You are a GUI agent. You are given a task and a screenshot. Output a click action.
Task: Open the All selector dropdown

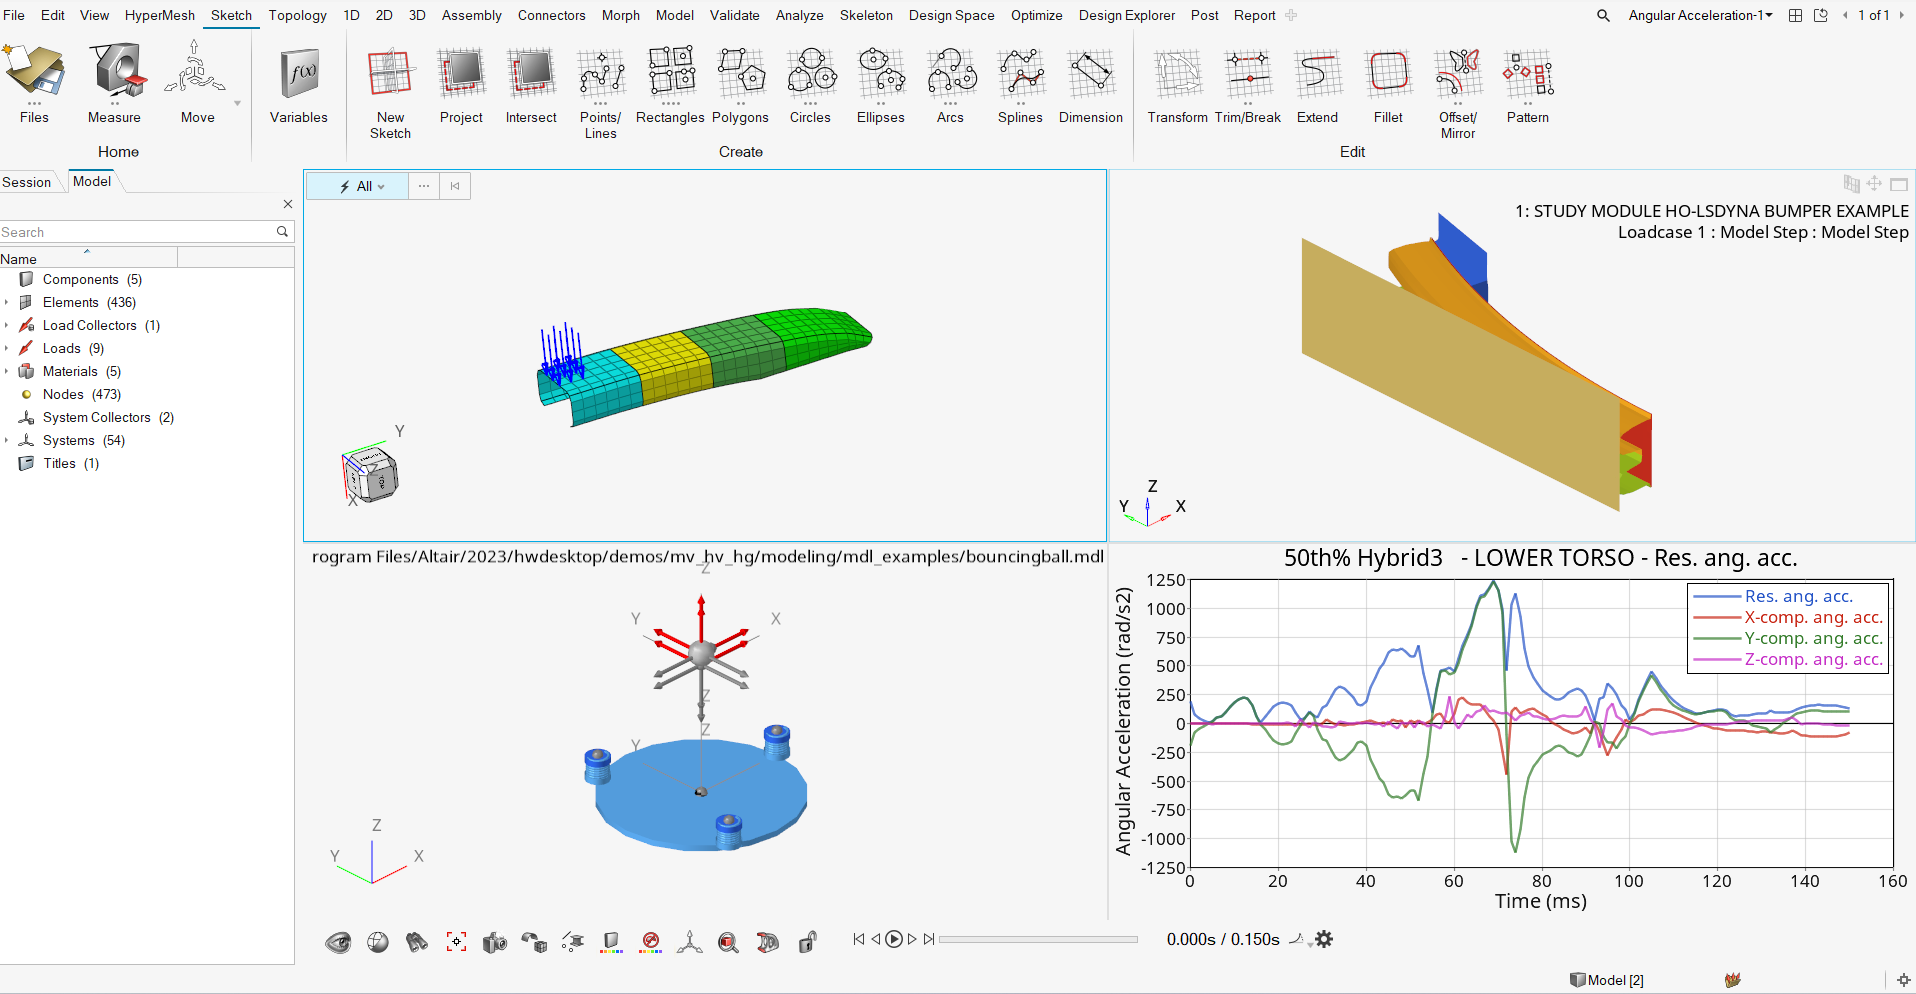point(364,186)
